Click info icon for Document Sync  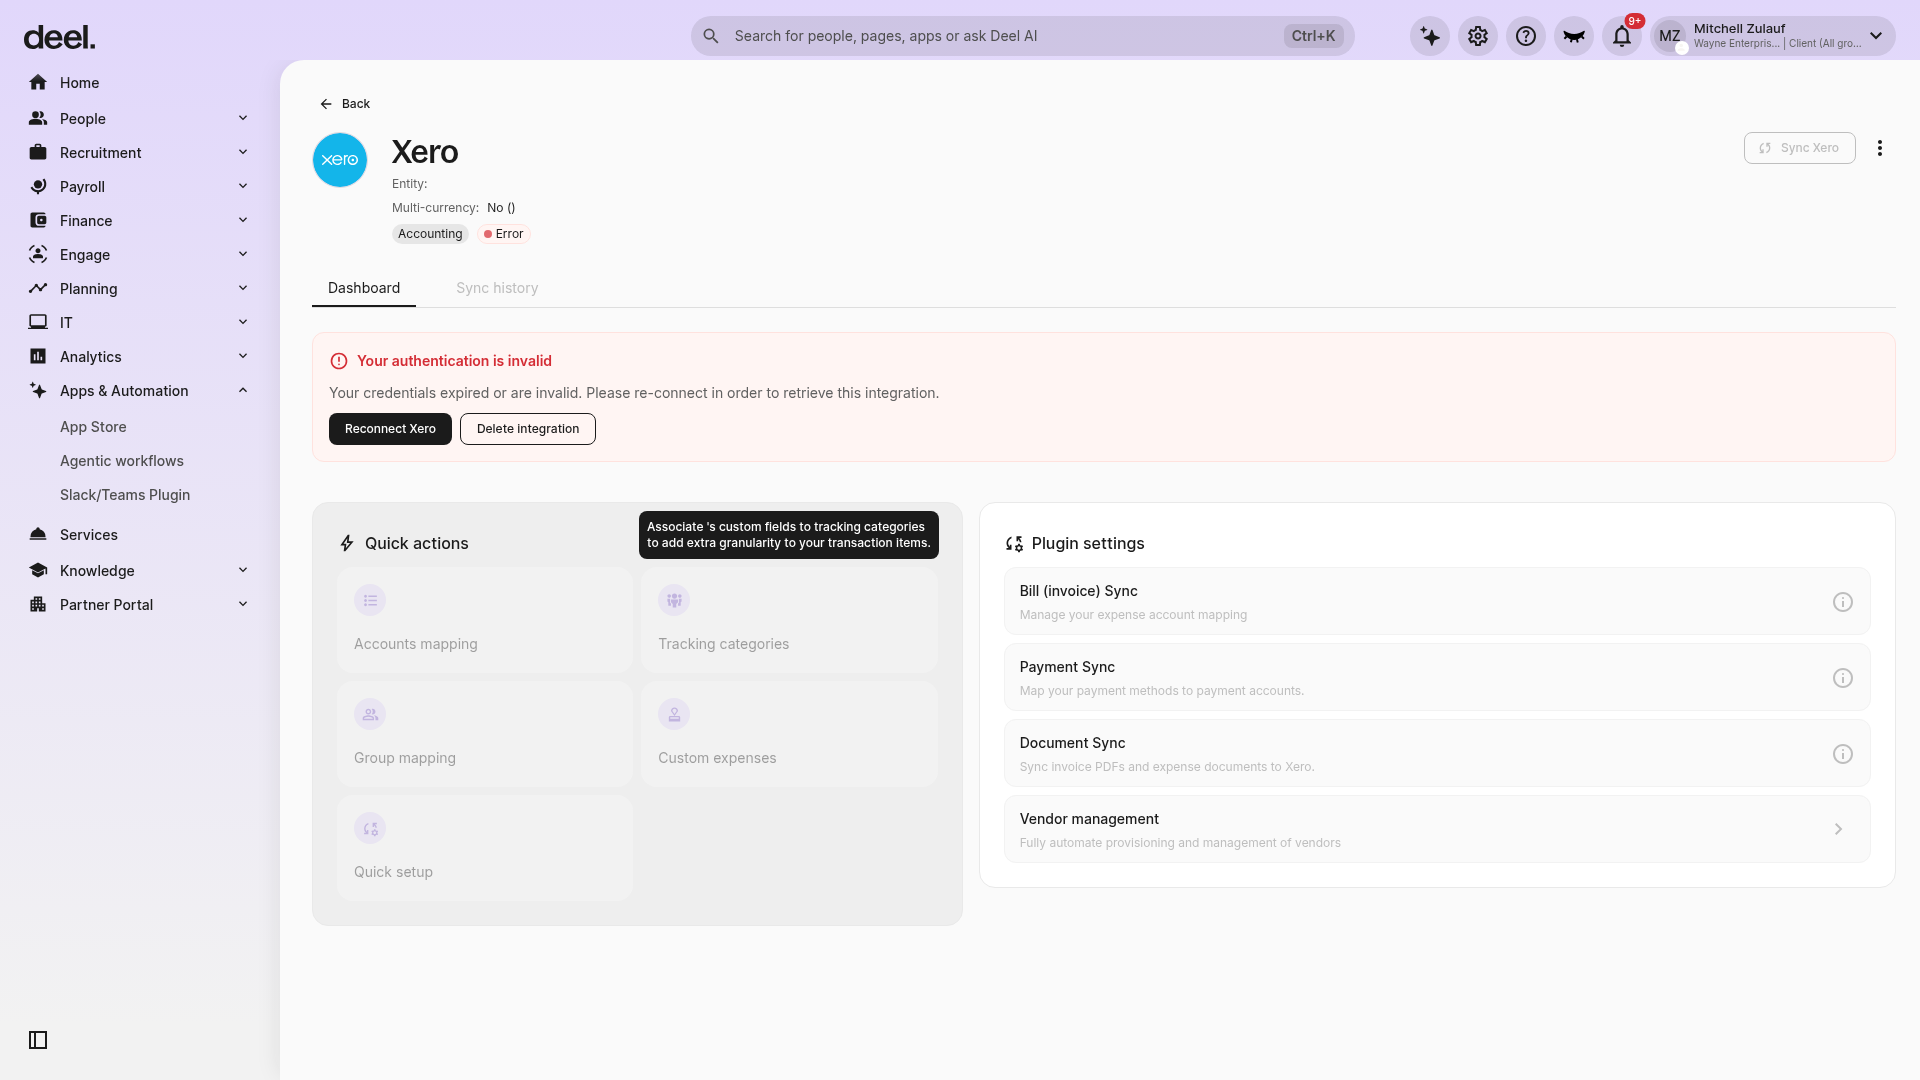(1843, 754)
